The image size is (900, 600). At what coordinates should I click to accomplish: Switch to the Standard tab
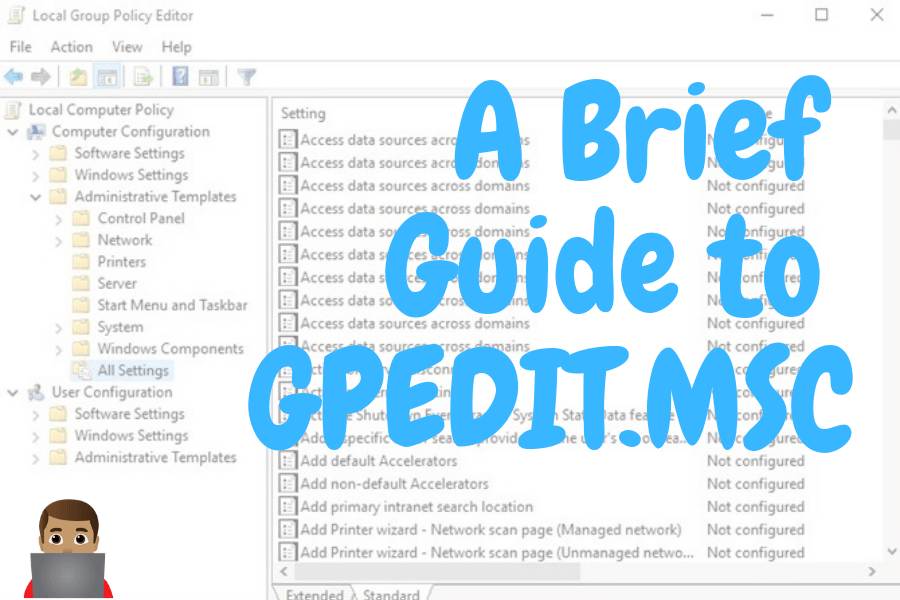391,594
